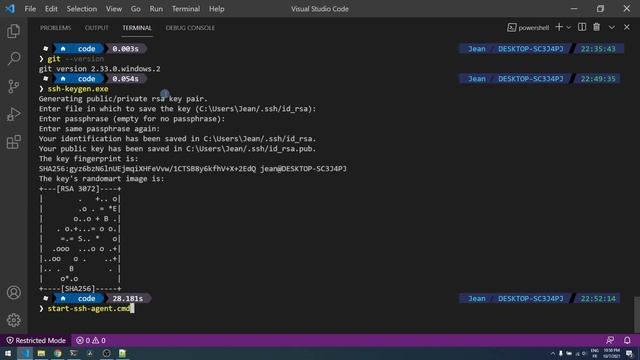Open the Search view in the activity bar
This screenshot has height=360, width=640.
point(13,59)
